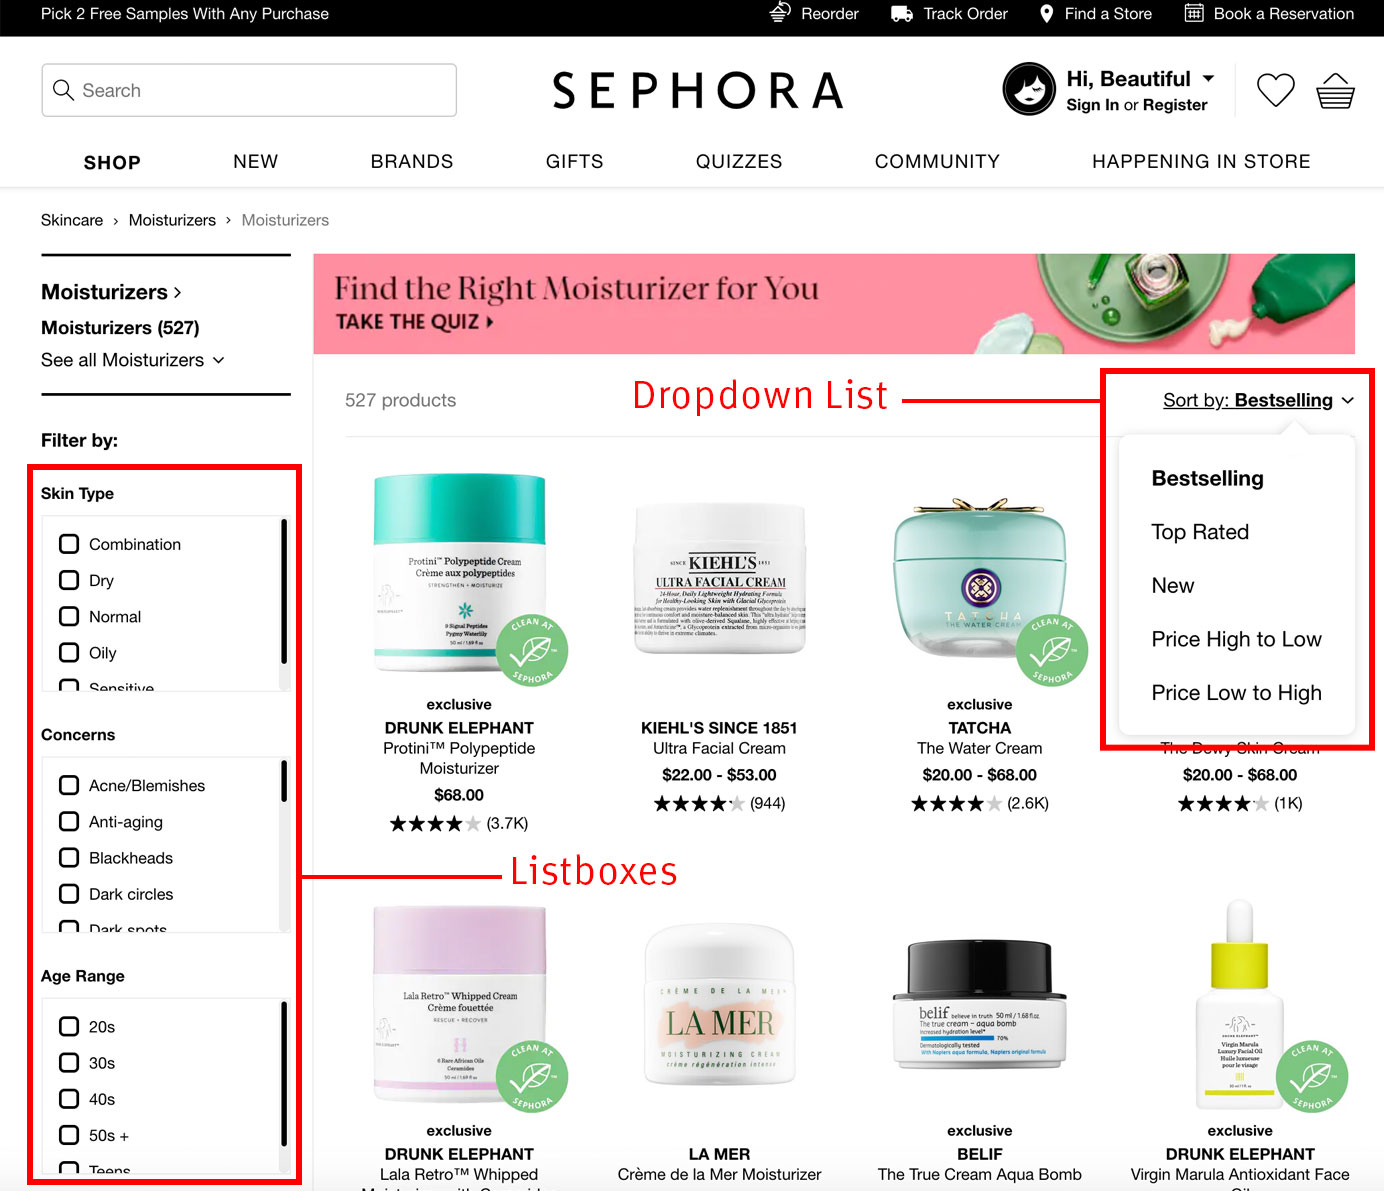The height and width of the screenshot is (1191, 1384).
Task: Open the GIFTS navigation menu
Action: tap(575, 161)
